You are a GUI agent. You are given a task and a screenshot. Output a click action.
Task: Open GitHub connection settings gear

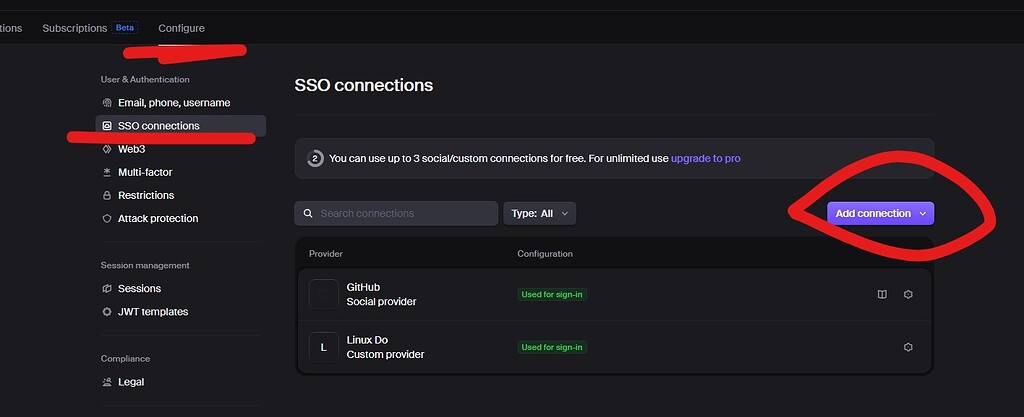click(908, 294)
